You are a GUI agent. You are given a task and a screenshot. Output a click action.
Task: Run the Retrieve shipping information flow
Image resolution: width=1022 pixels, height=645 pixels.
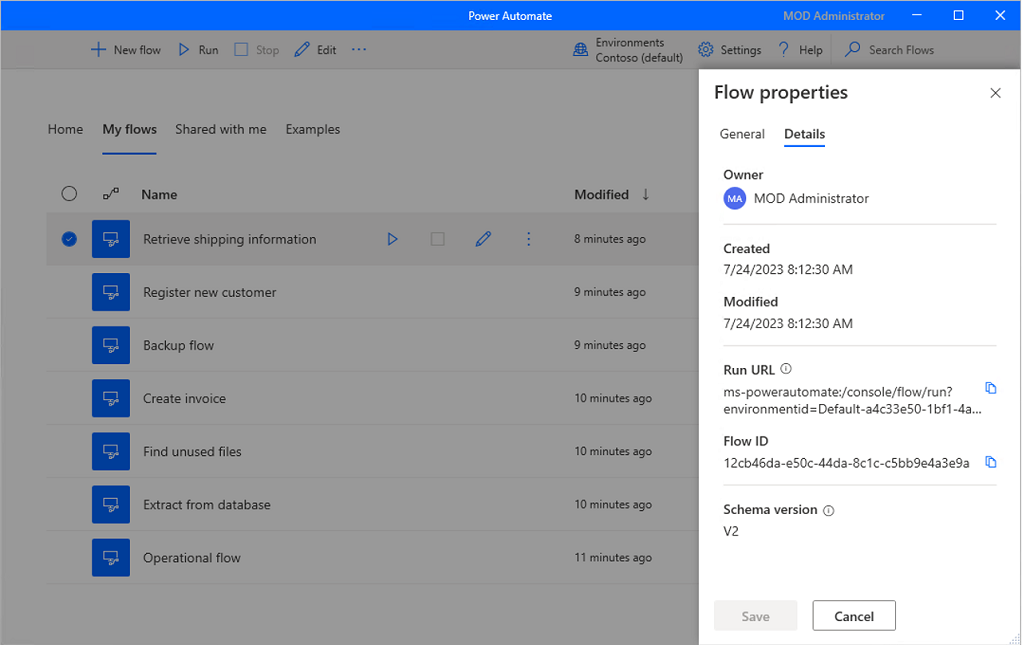click(x=392, y=239)
